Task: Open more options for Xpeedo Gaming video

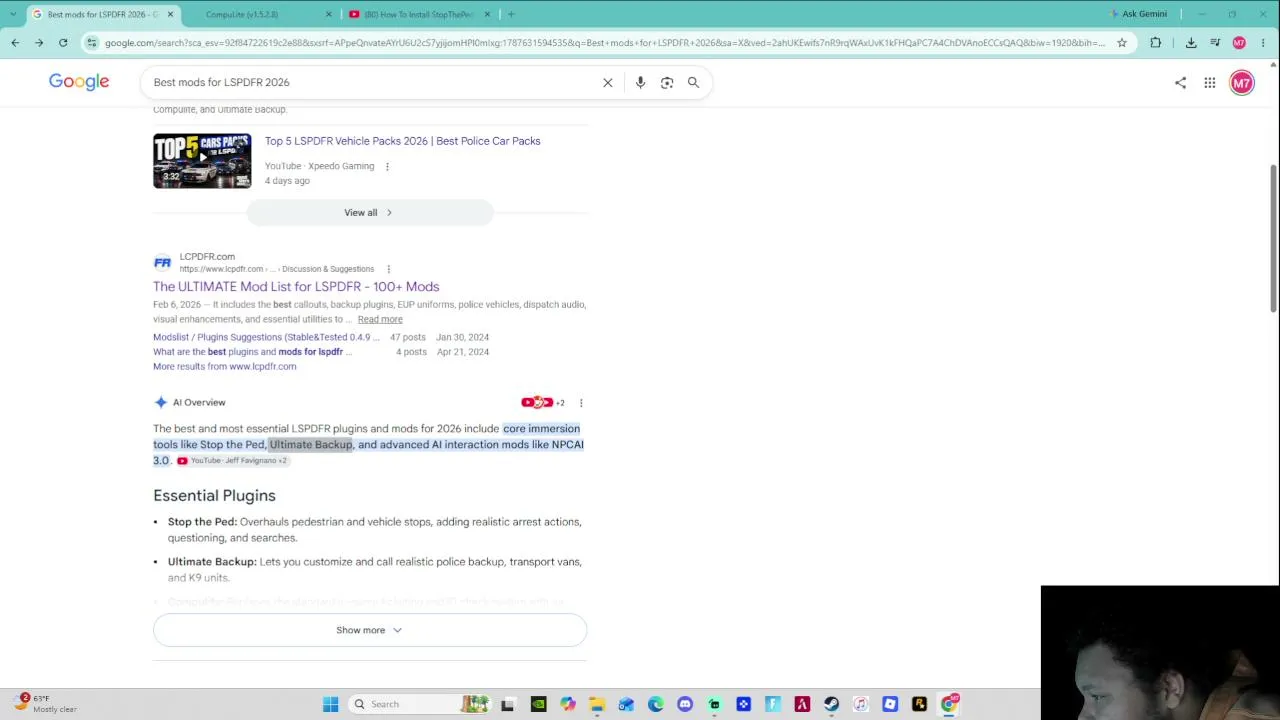Action: (387, 166)
